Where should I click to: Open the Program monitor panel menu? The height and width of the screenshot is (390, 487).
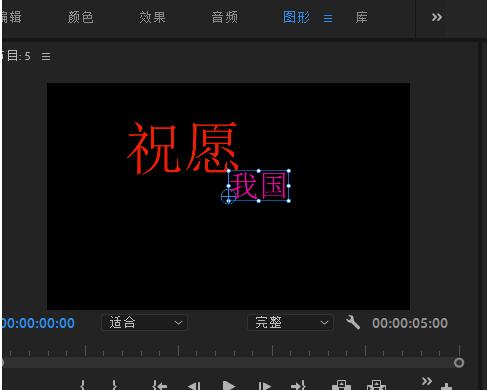click(46, 56)
